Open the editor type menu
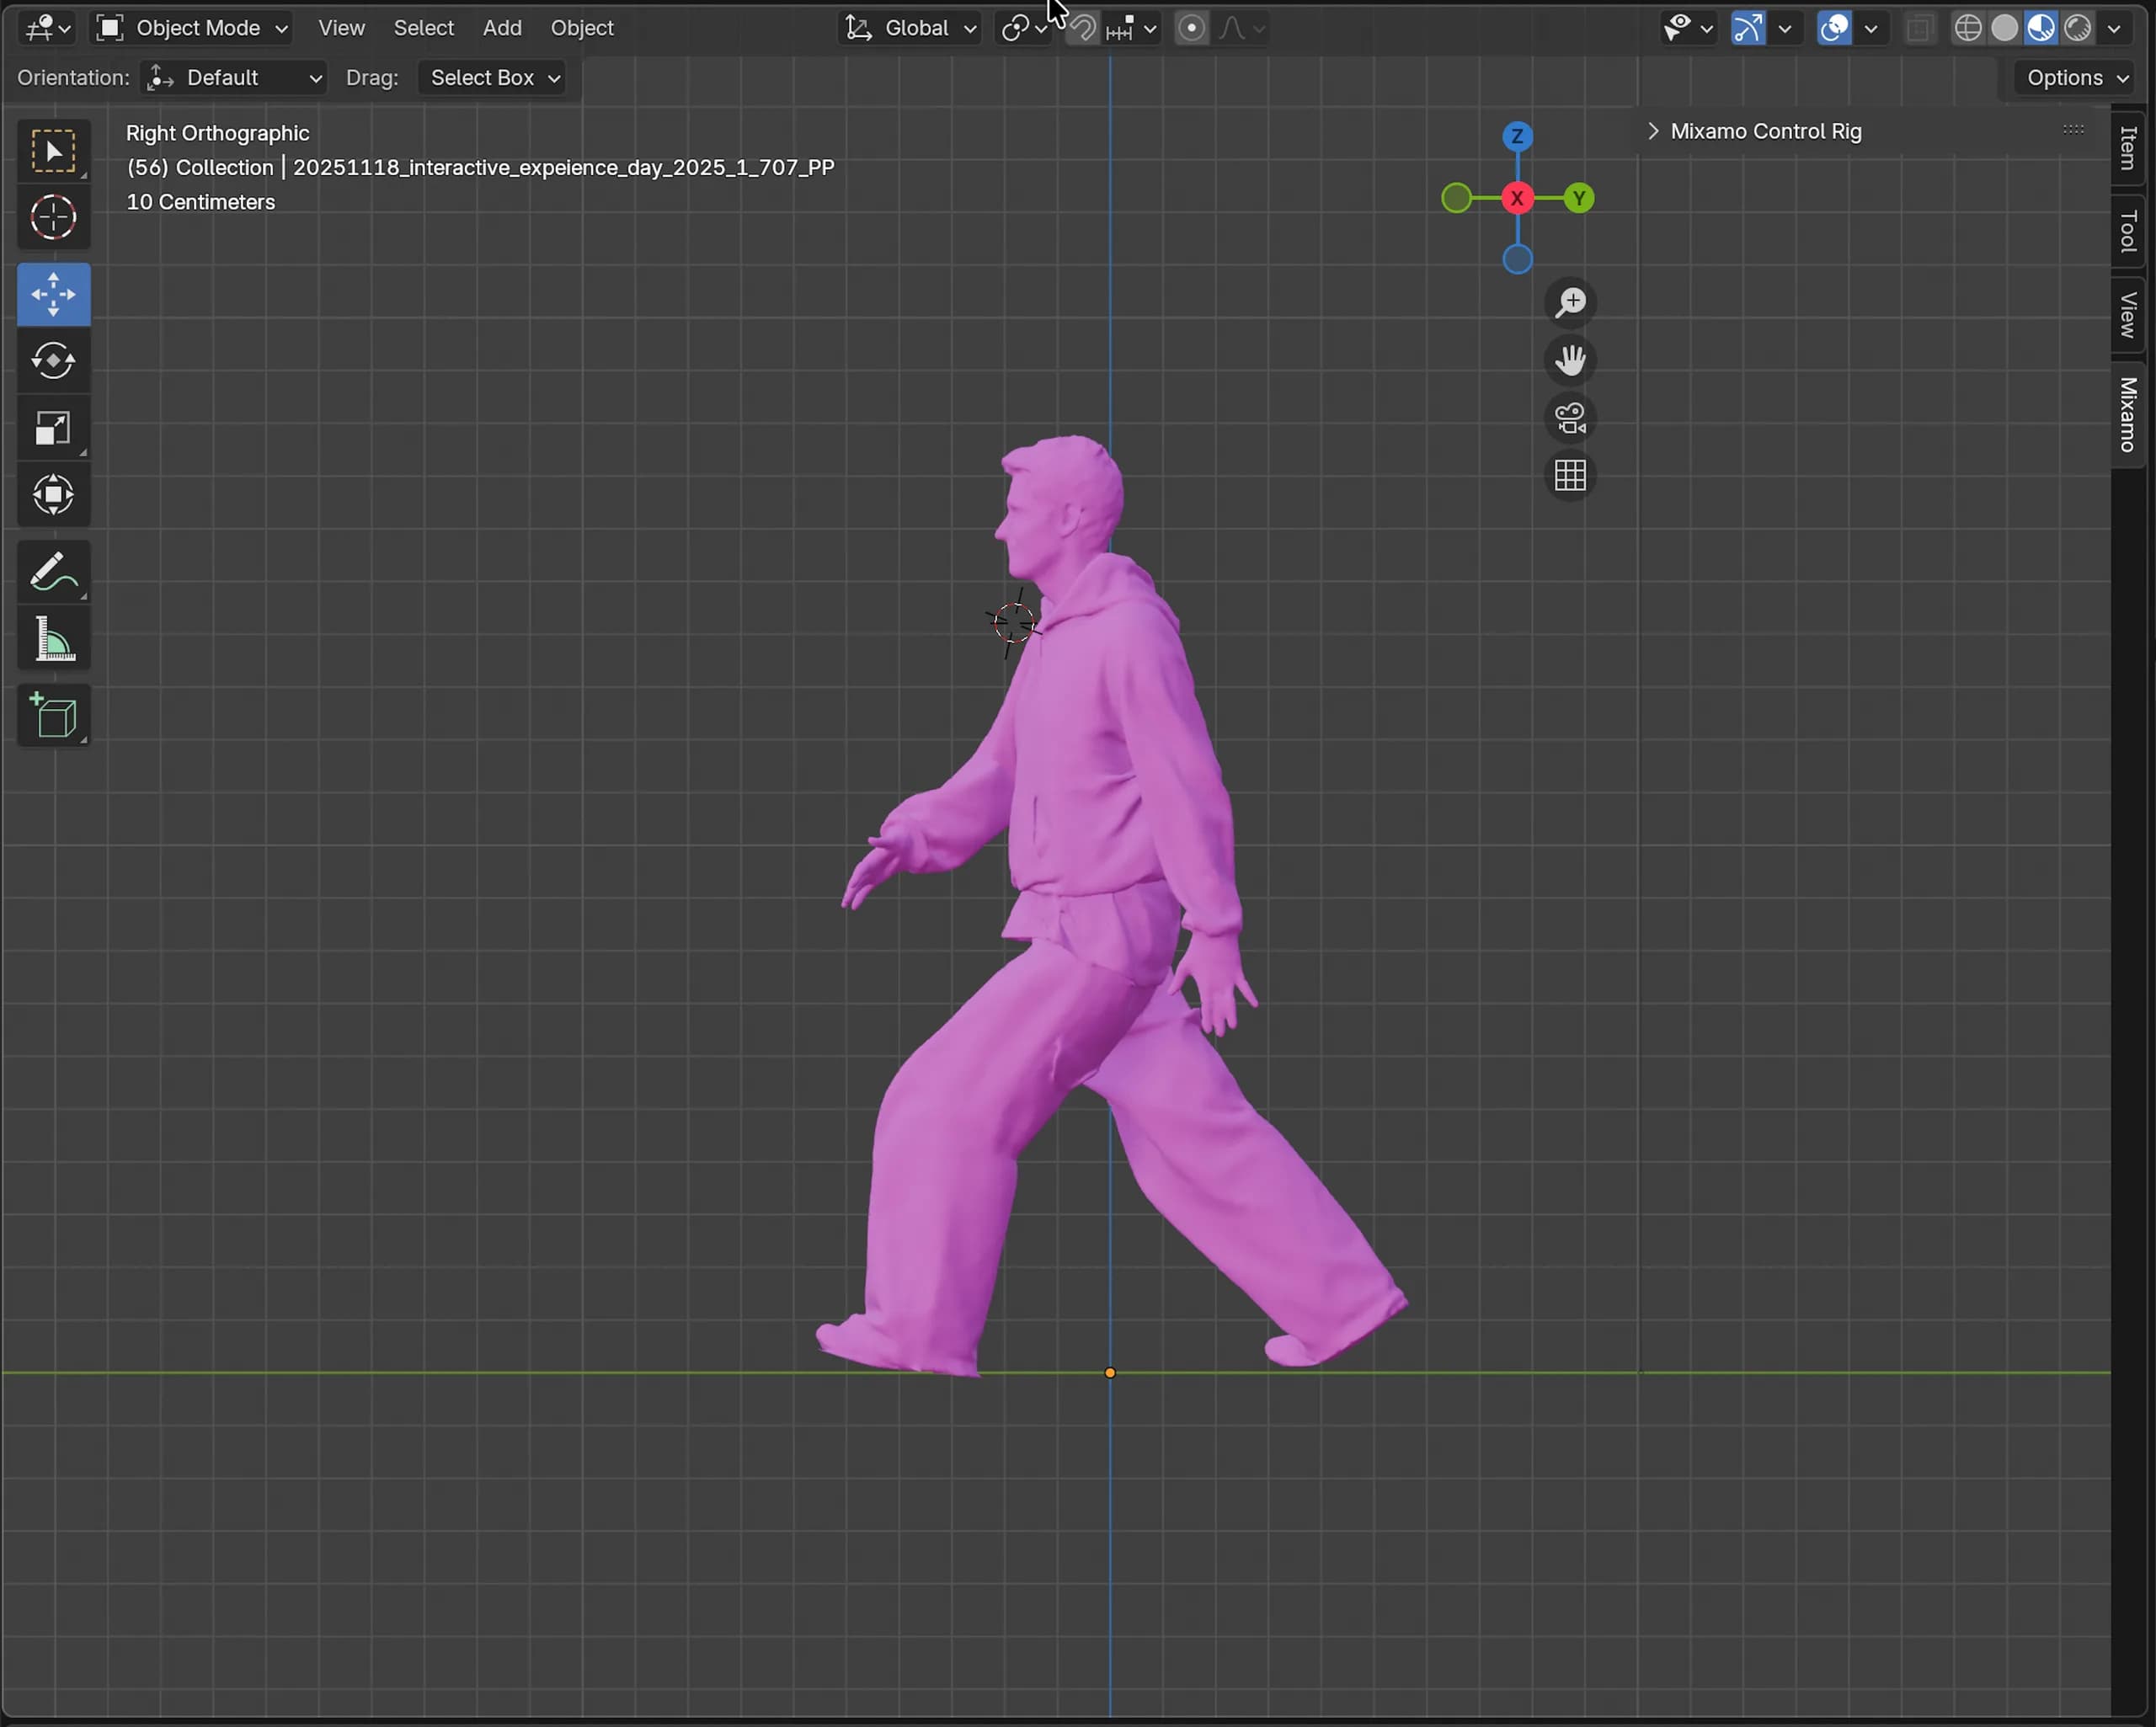This screenshot has width=2156, height=1727. tap(47, 28)
